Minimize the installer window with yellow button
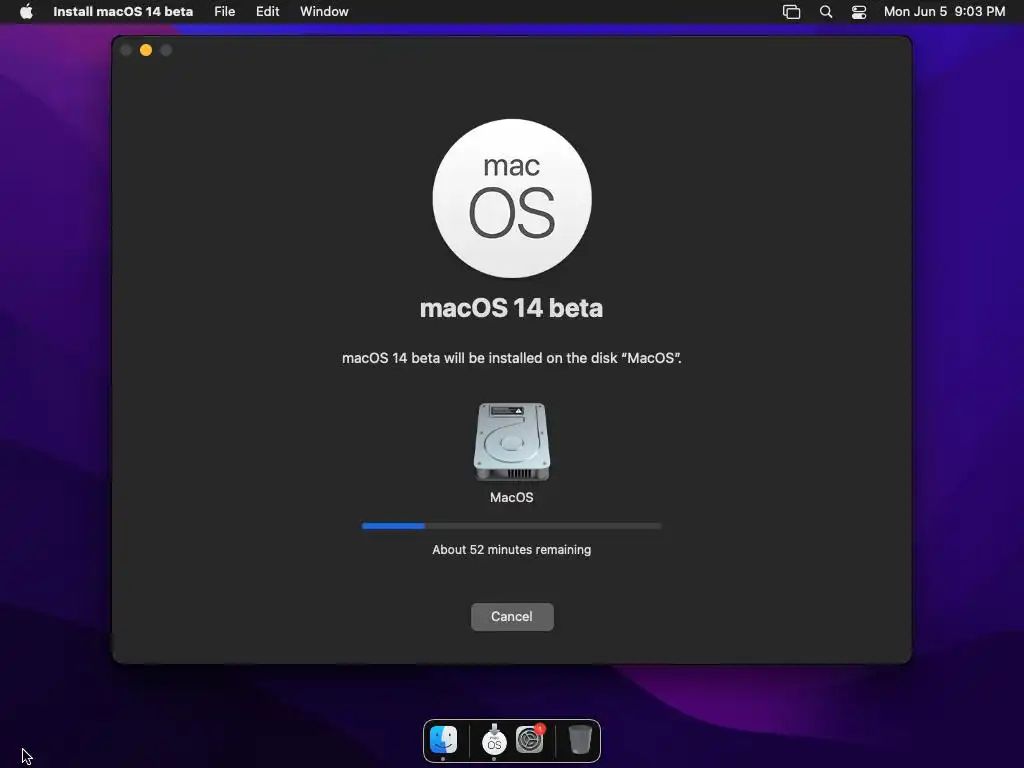Image resolution: width=1024 pixels, height=768 pixels. (146, 50)
